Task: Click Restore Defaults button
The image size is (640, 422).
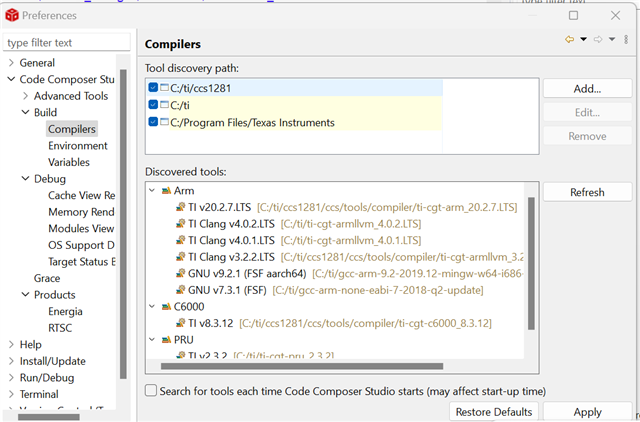Action: tap(494, 412)
